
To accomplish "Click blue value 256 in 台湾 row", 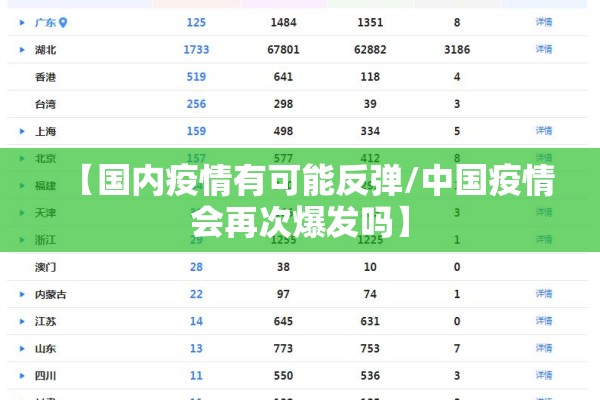I will (196, 104).
